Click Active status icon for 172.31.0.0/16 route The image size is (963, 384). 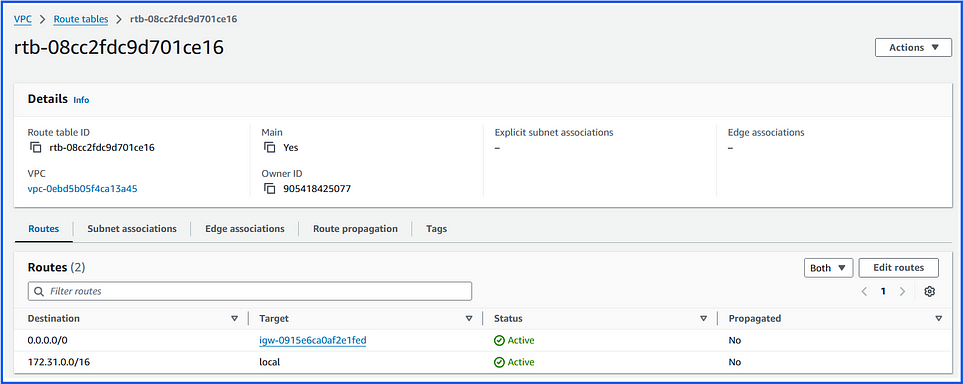pos(499,362)
